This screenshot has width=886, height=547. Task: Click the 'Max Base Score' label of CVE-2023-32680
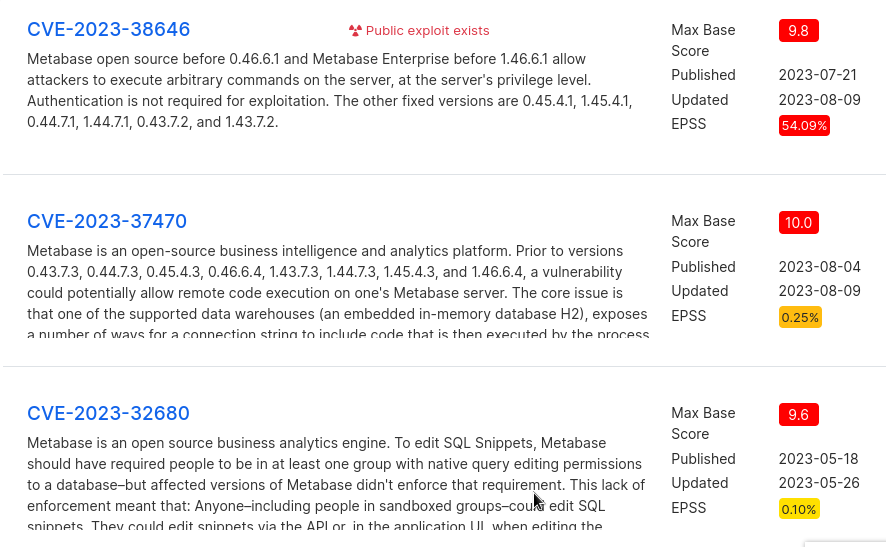[703, 423]
